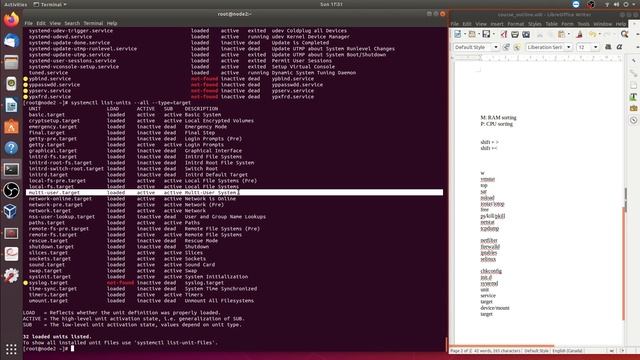Open terminal's Terminal menu
This screenshot has width=640, height=360.
click(x=93, y=23)
